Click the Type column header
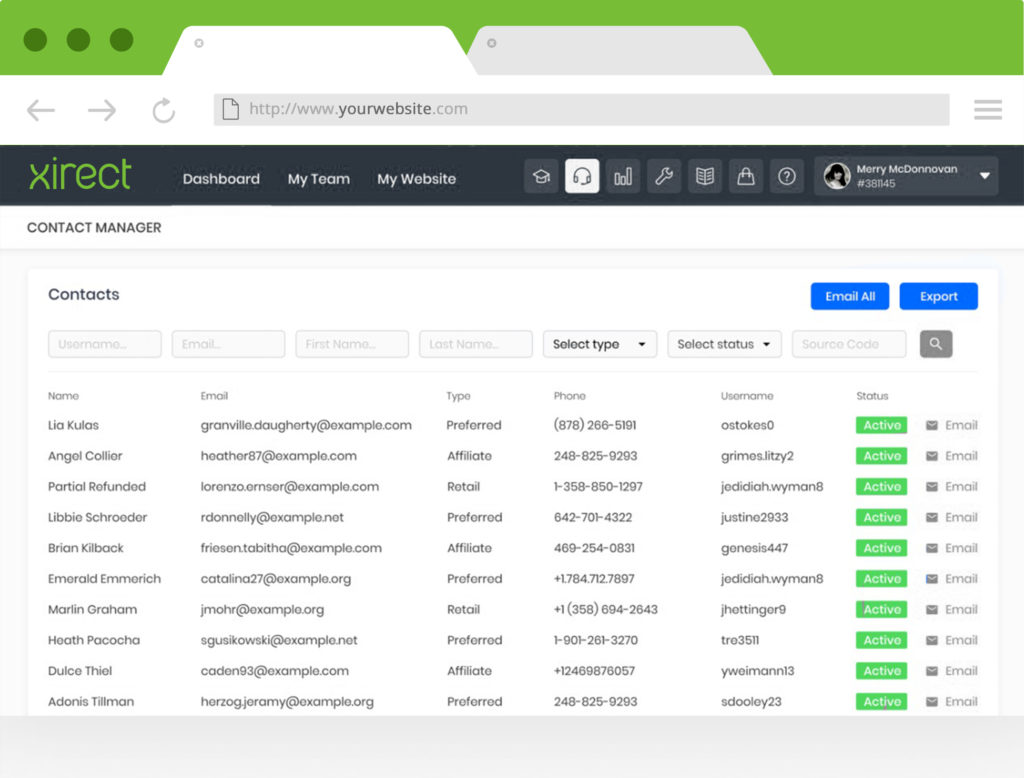This screenshot has height=778, width=1024. coord(458,396)
